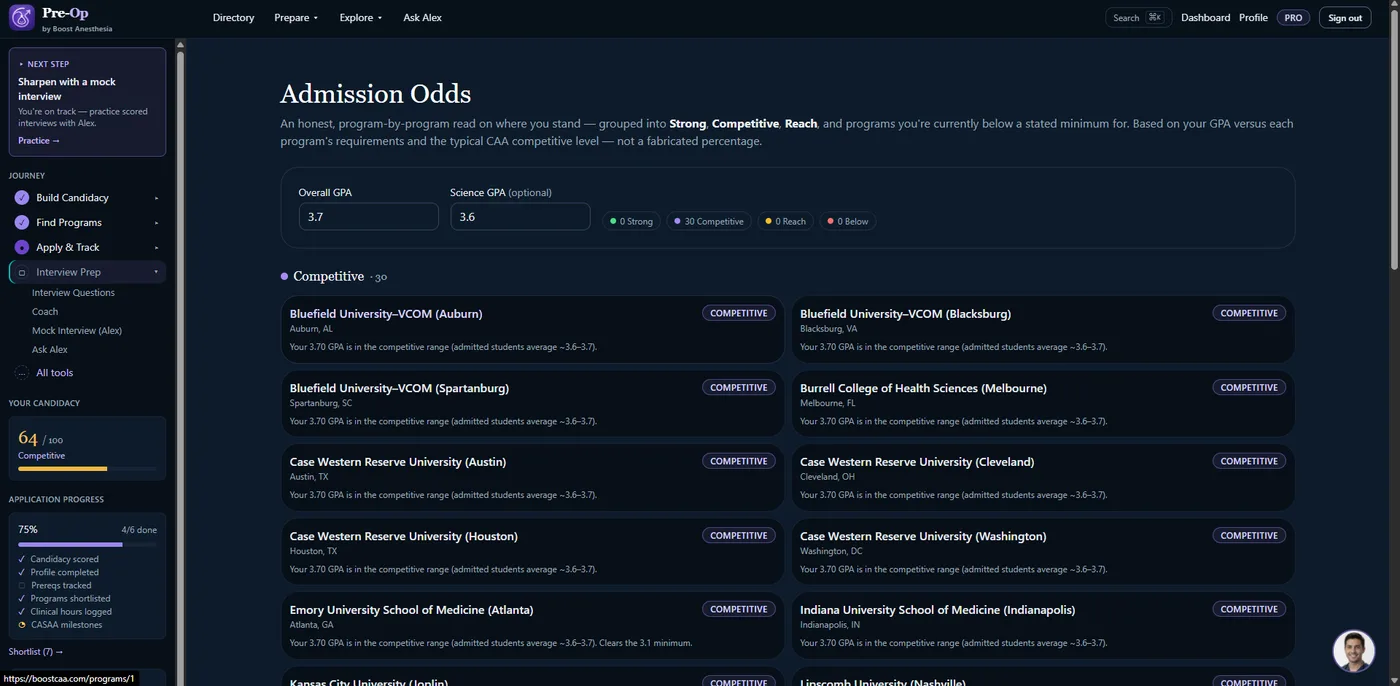
Task: Go to Directory in top navigation
Action: click(x=234, y=18)
